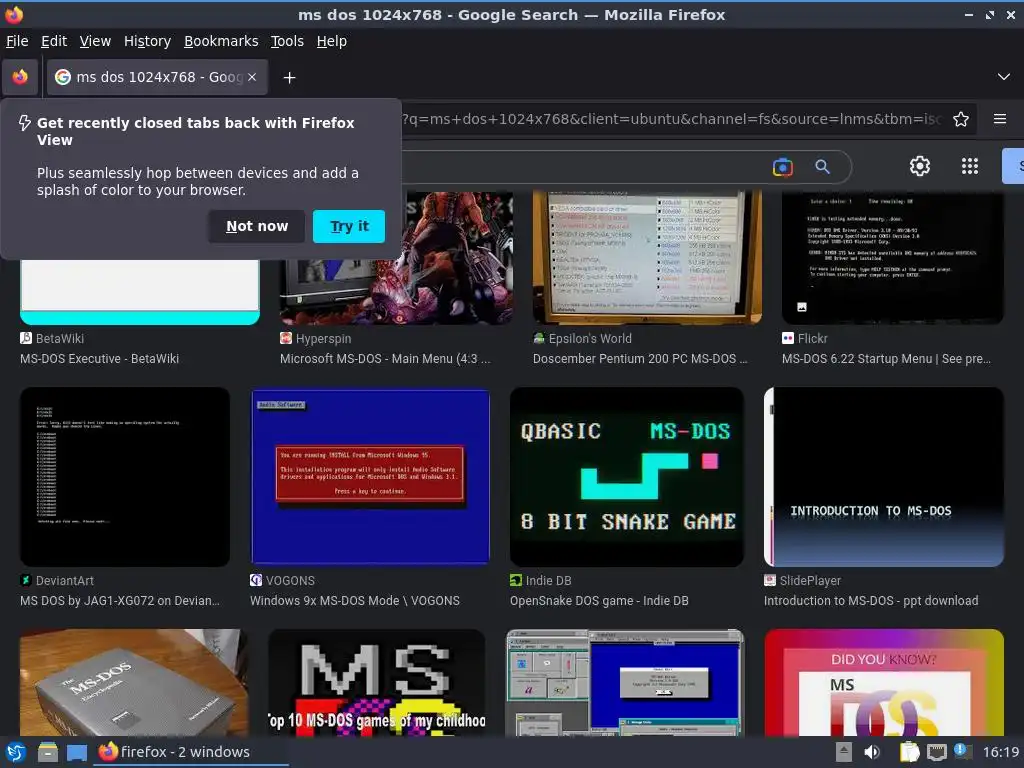The height and width of the screenshot is (768, 1024).
Task: Open the desktop start menu icon
Action: (16, 752)
